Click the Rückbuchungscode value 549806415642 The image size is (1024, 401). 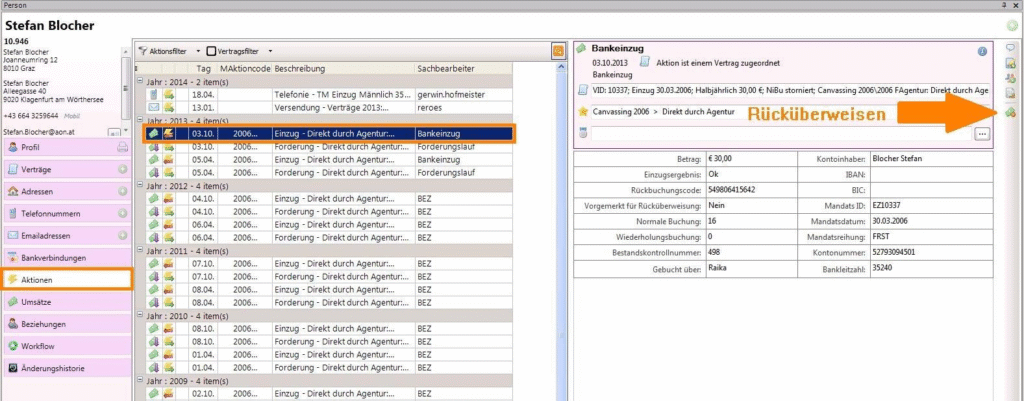tap(731, 189)
